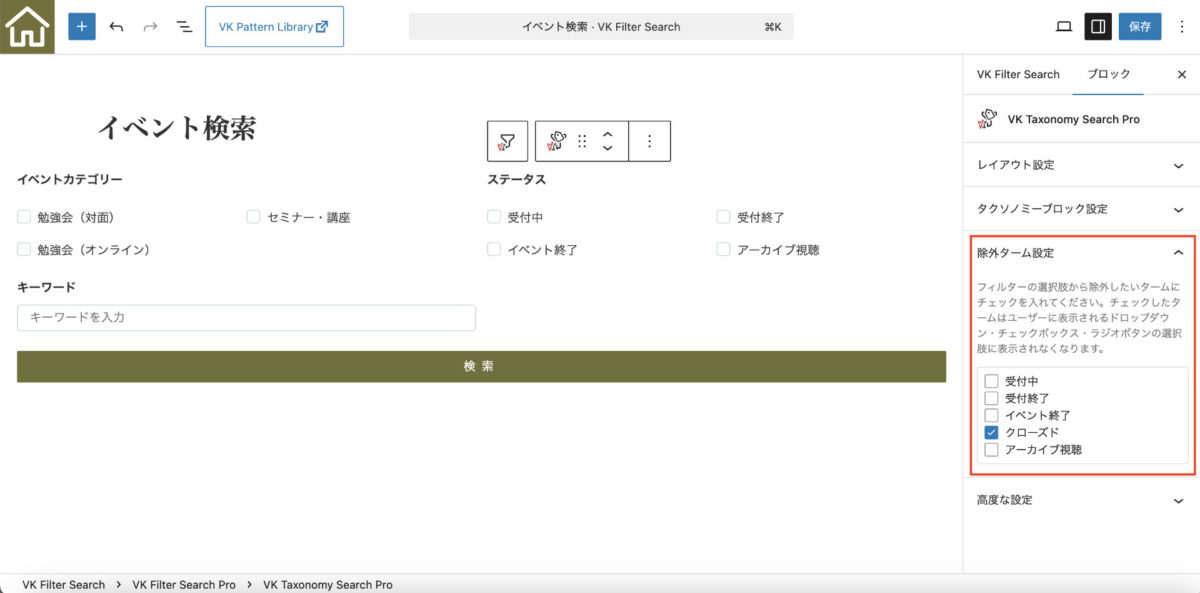Viewport: 1200px width, 593px height.
Task: Check クローズド in excluded terms list
Action: (991, 432)
